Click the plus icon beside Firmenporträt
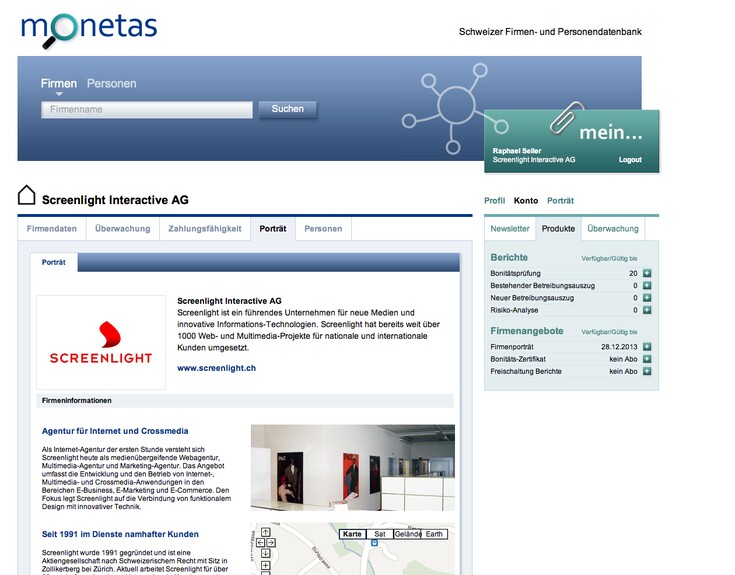This screenshot has height=575, width=735. 647,346
